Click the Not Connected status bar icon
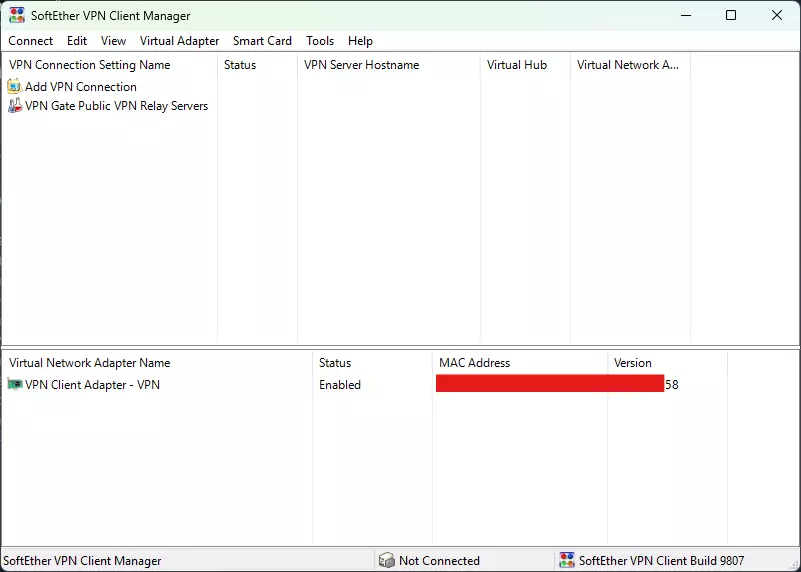The image size is (801, 572). pyautogui.click(x=387, y=560)
